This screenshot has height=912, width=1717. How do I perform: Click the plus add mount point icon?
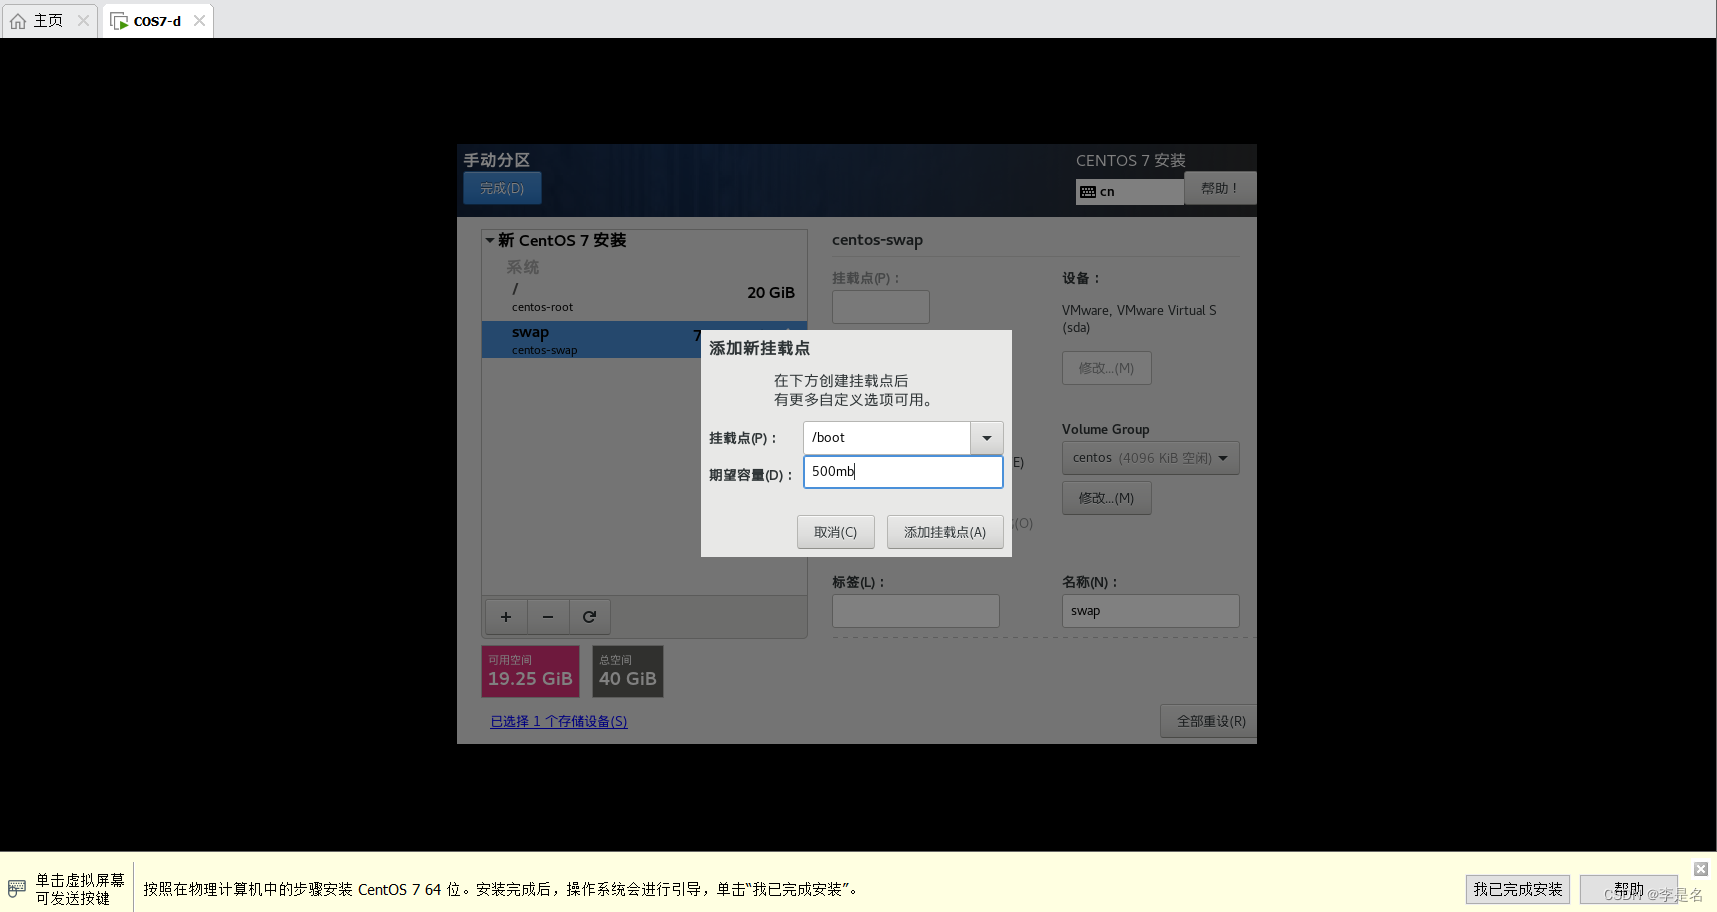point(506,617)
